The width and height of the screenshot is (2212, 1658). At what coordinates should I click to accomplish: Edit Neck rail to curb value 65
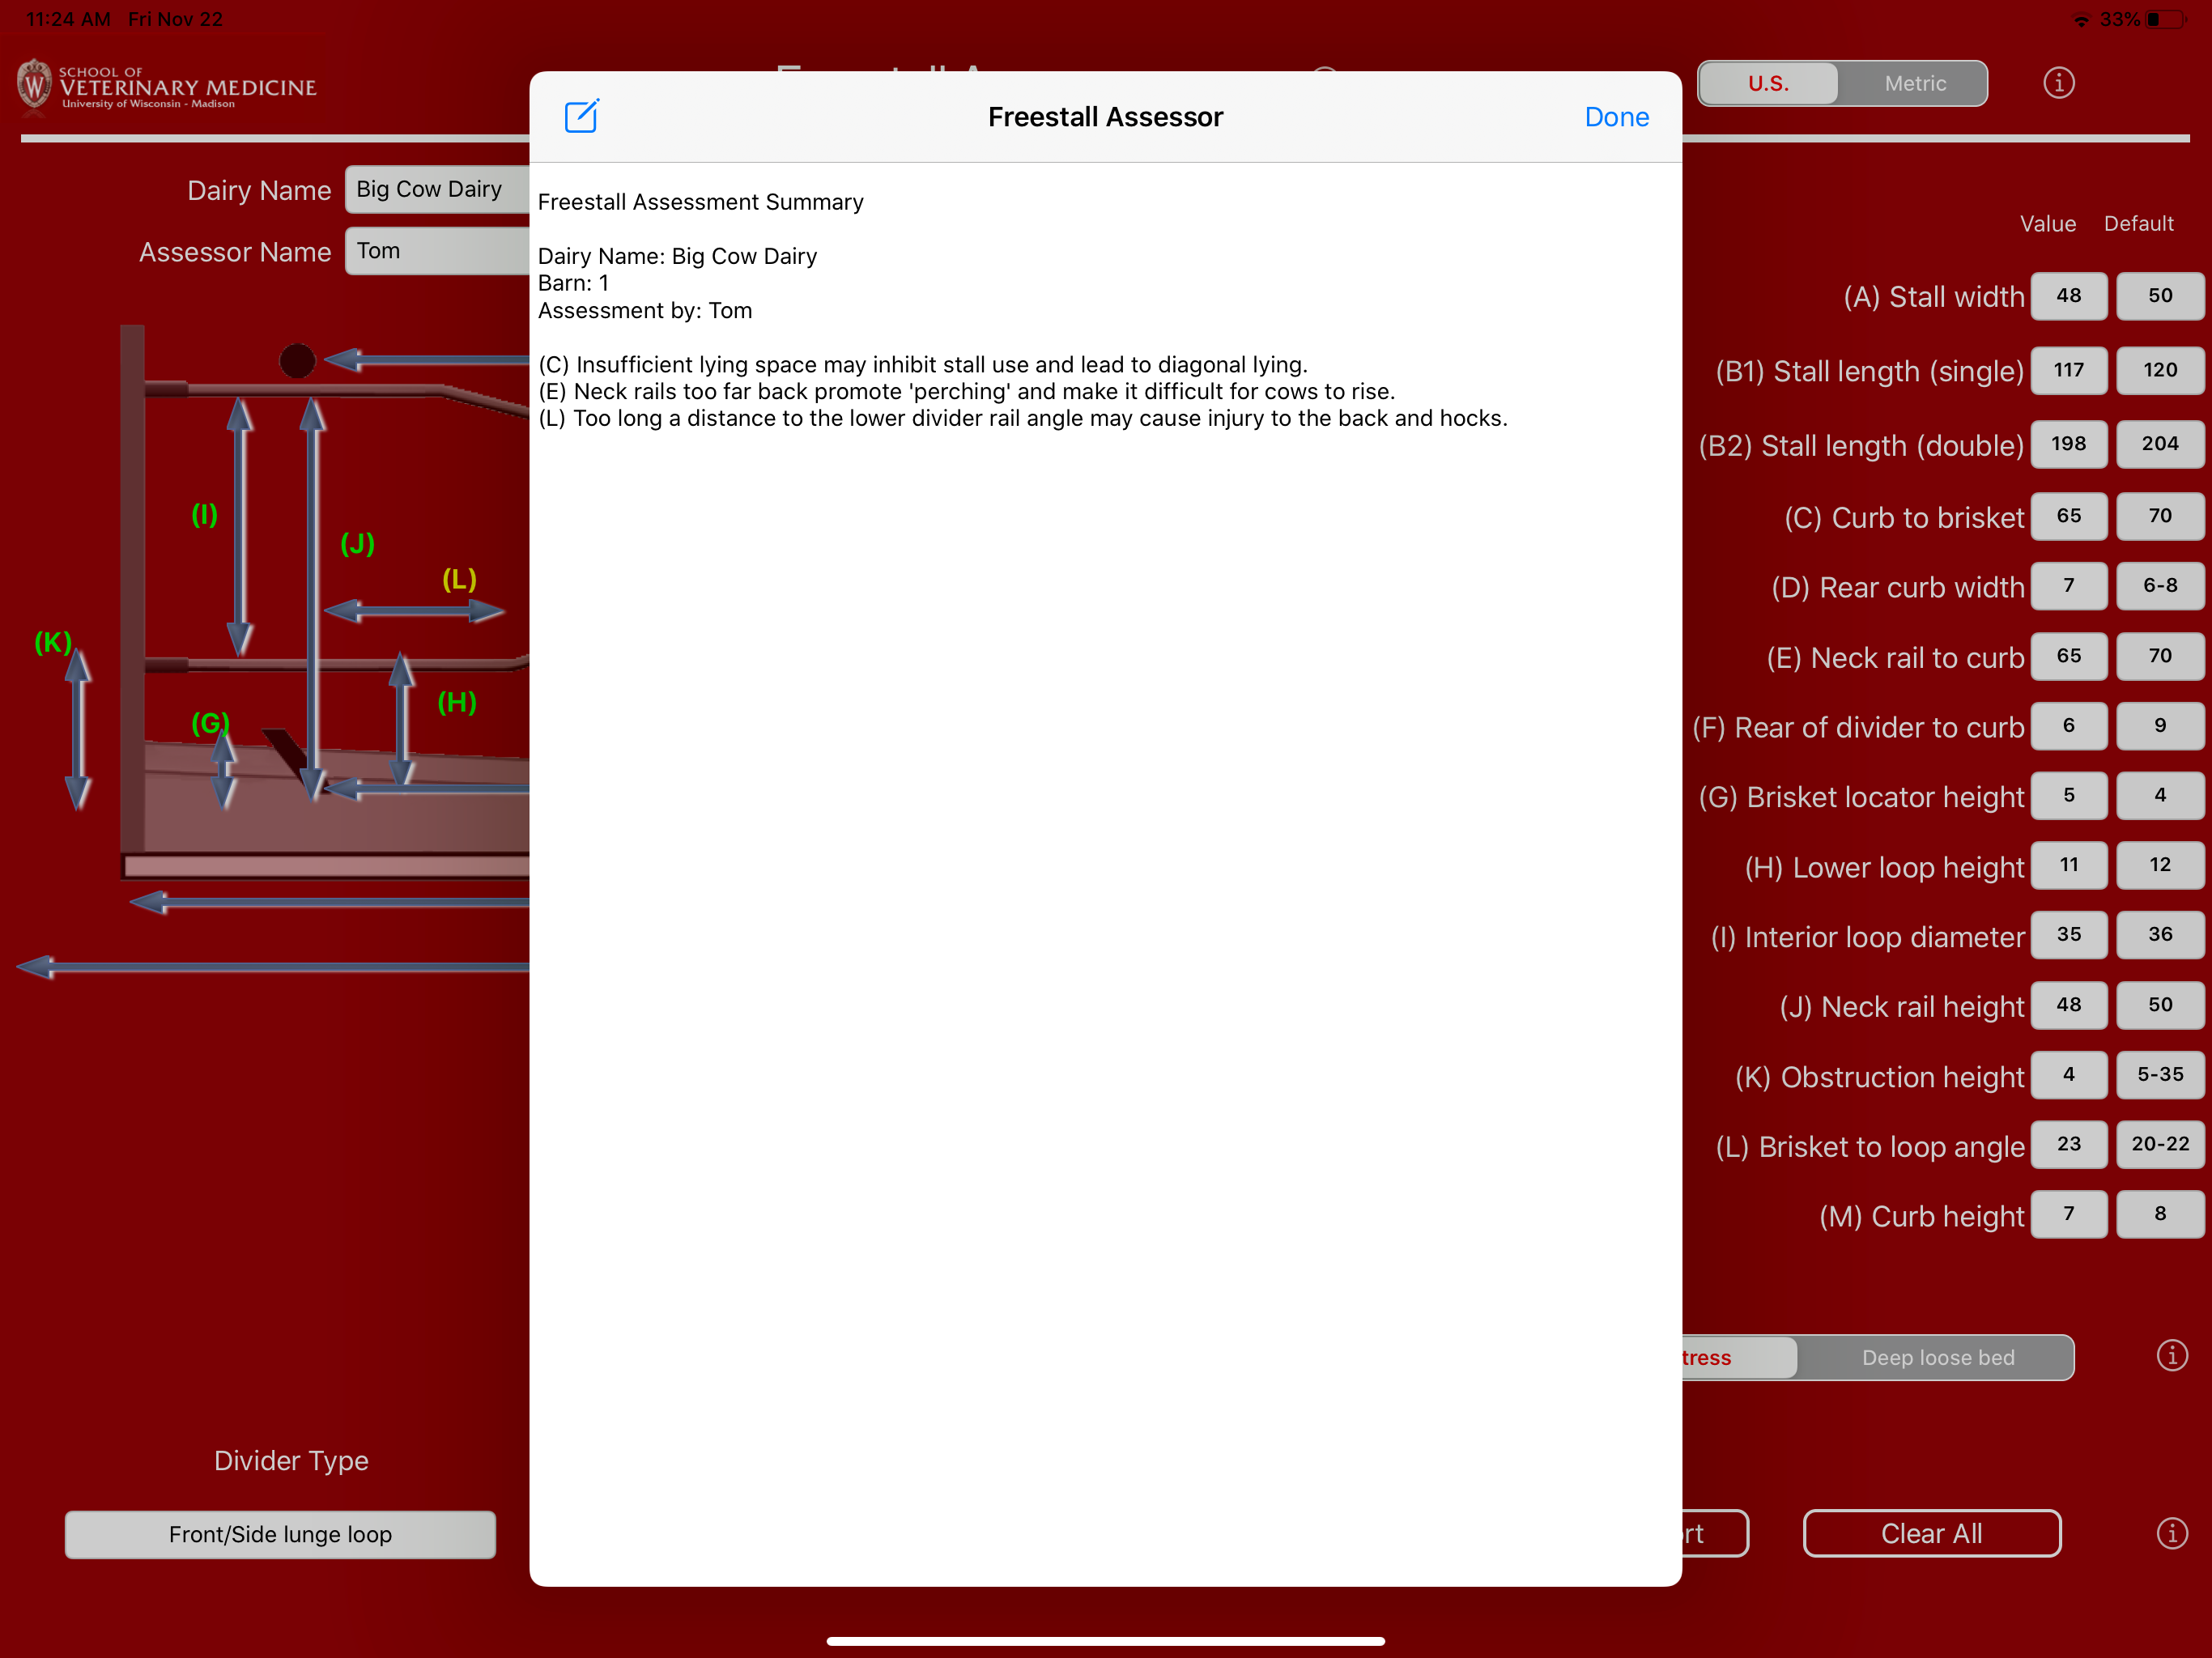tap(2068, 656)
